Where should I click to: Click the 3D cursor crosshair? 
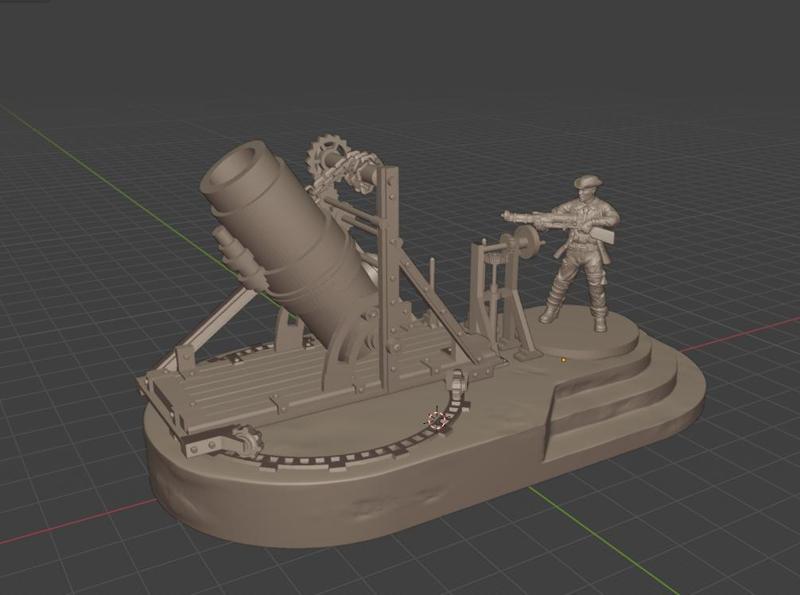[x=435, y=418]
